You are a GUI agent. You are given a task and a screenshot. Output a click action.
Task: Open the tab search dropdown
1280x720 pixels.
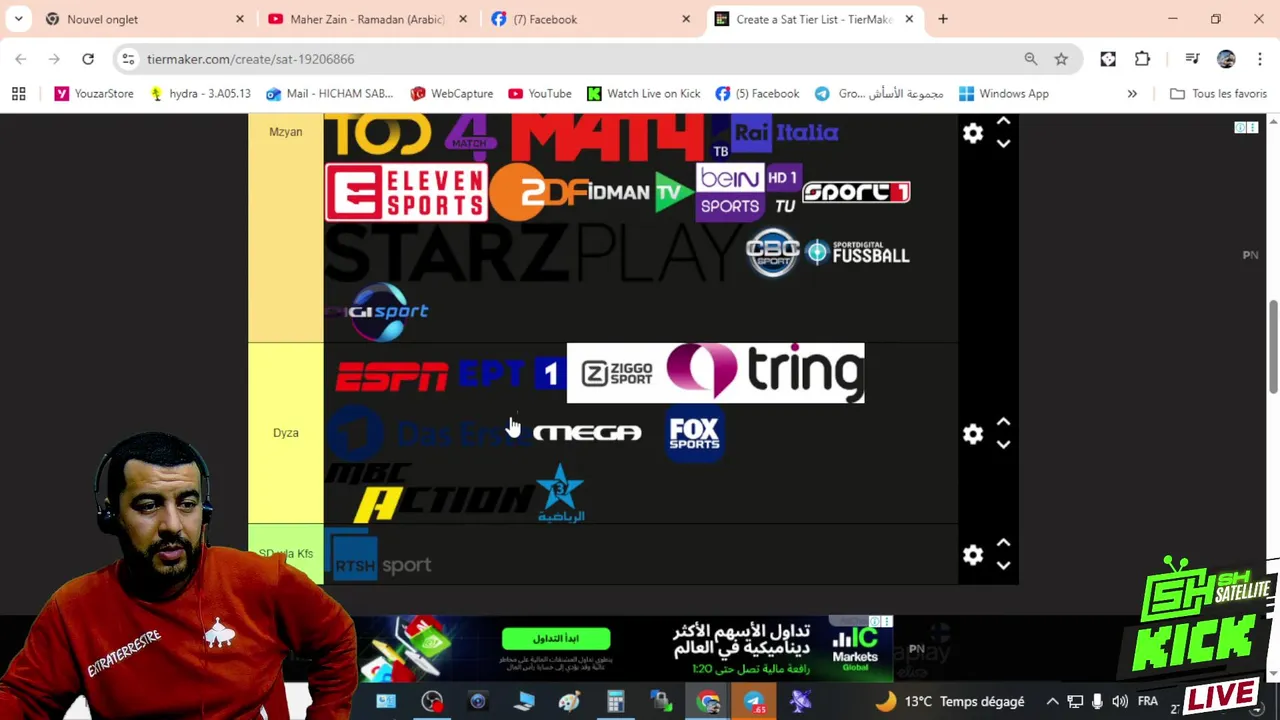click(x=18, y=19)
